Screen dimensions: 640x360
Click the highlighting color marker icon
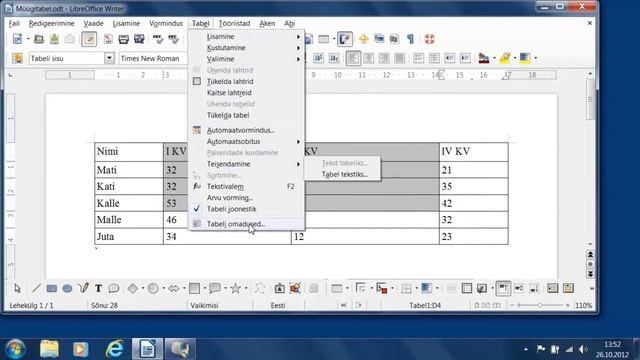[504, 58]
